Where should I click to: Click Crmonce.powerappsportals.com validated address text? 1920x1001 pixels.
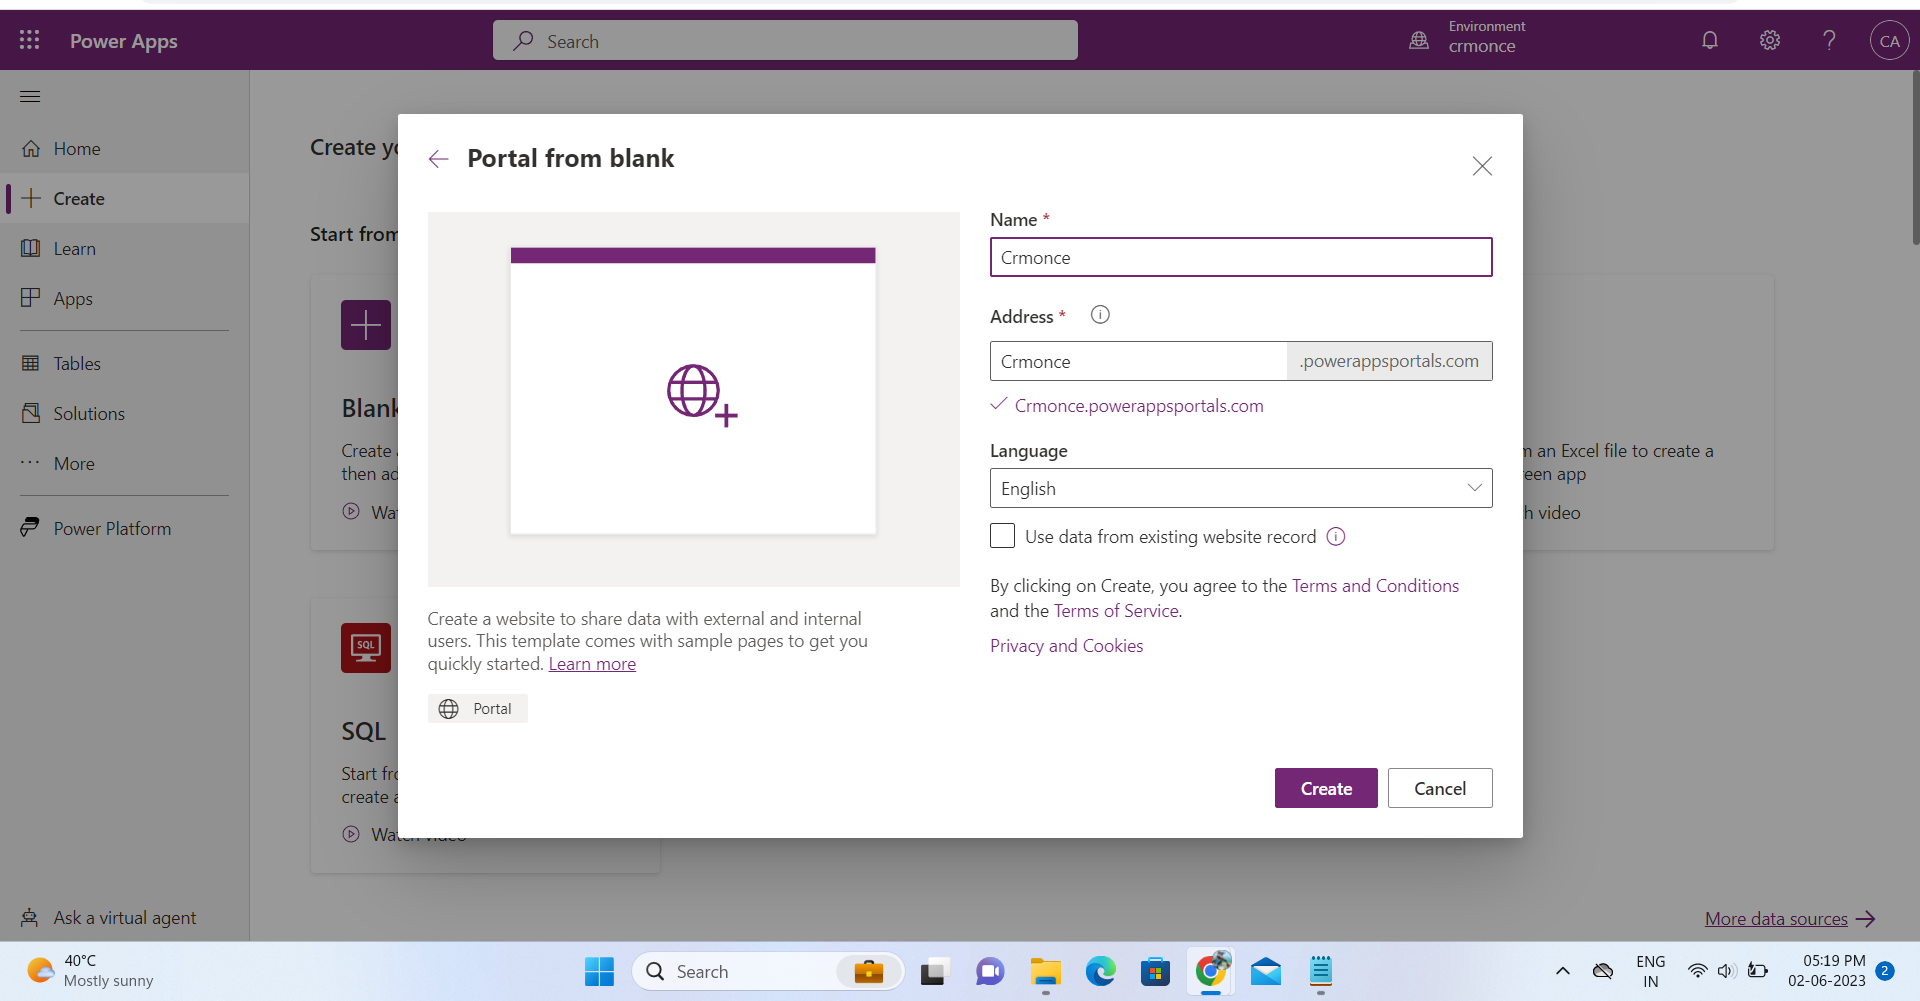[x=1139, y=406]
